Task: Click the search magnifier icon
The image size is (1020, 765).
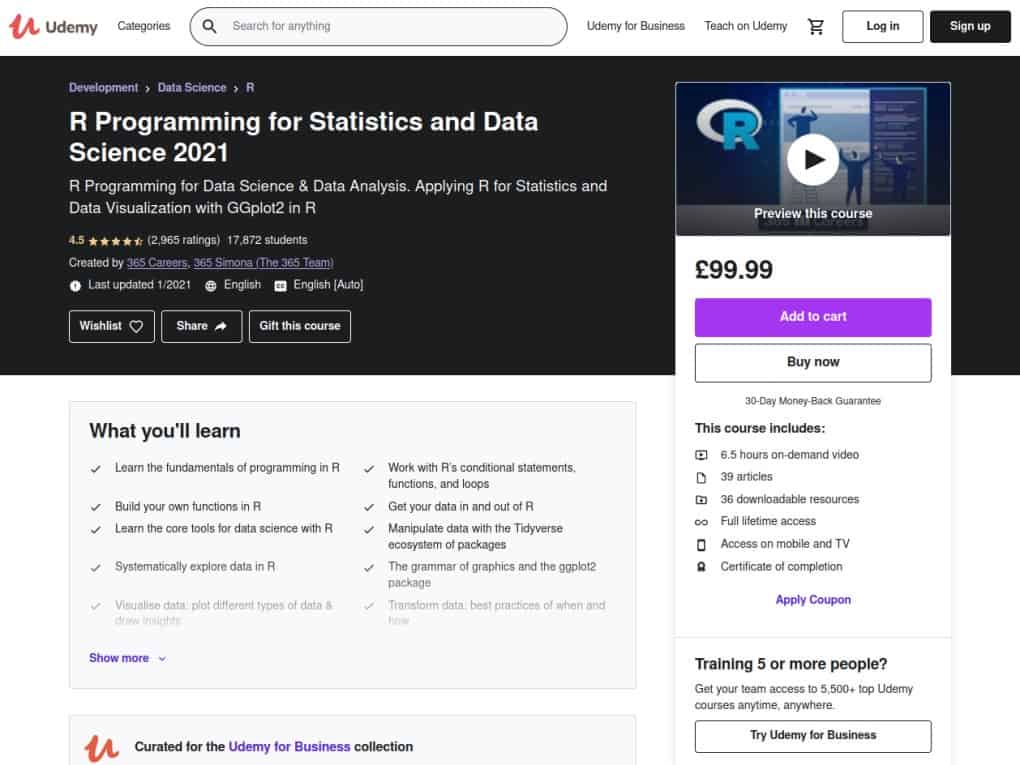Action: coord(209,26)
